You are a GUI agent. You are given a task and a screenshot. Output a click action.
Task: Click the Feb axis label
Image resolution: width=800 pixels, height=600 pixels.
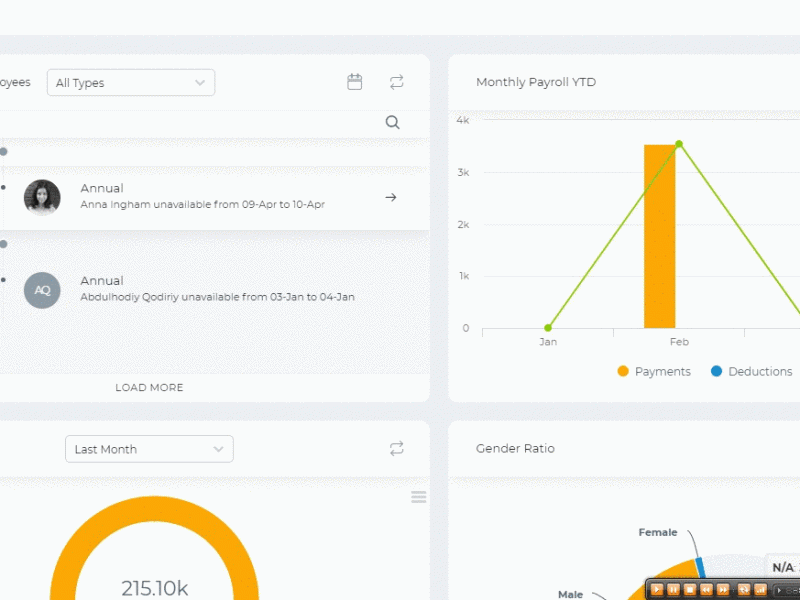coord(679,342)
